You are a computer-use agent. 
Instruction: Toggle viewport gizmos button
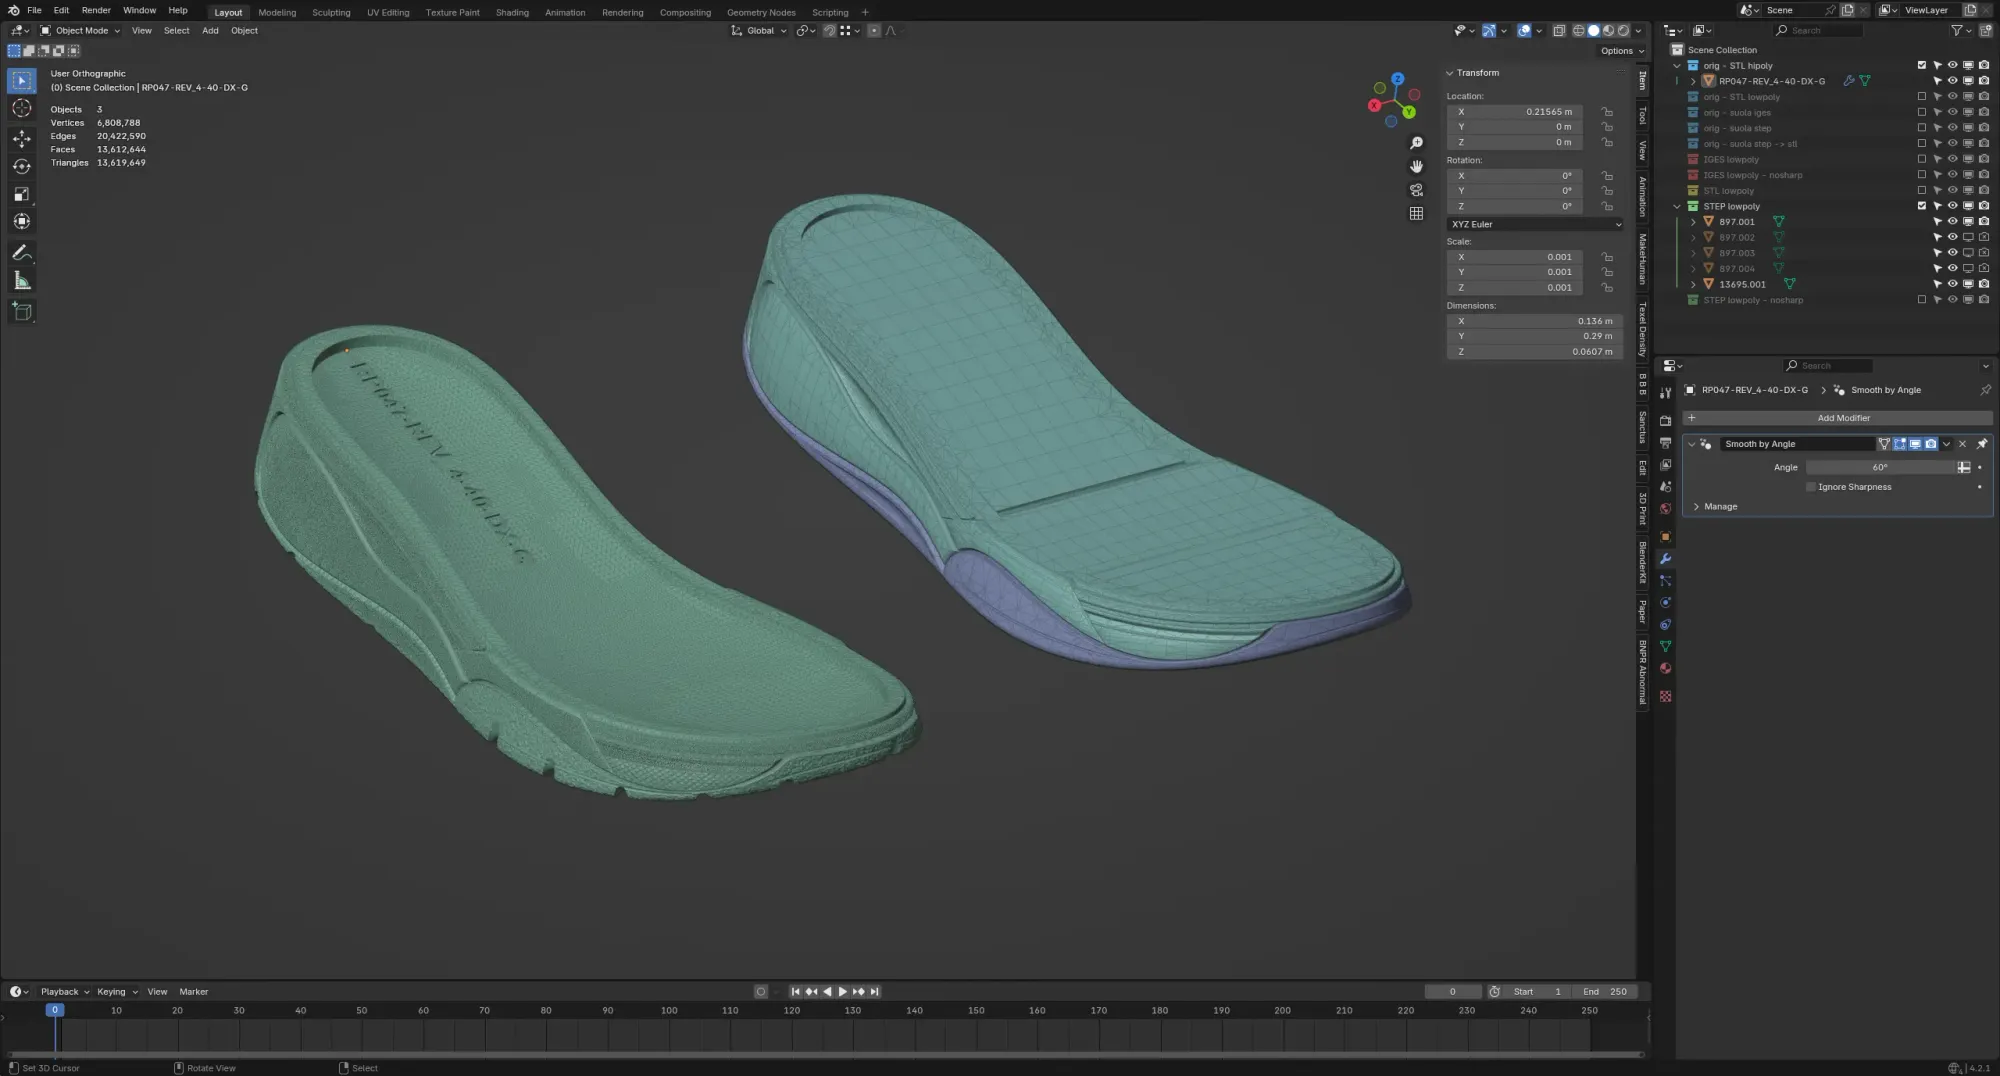tap(1489, 31)
